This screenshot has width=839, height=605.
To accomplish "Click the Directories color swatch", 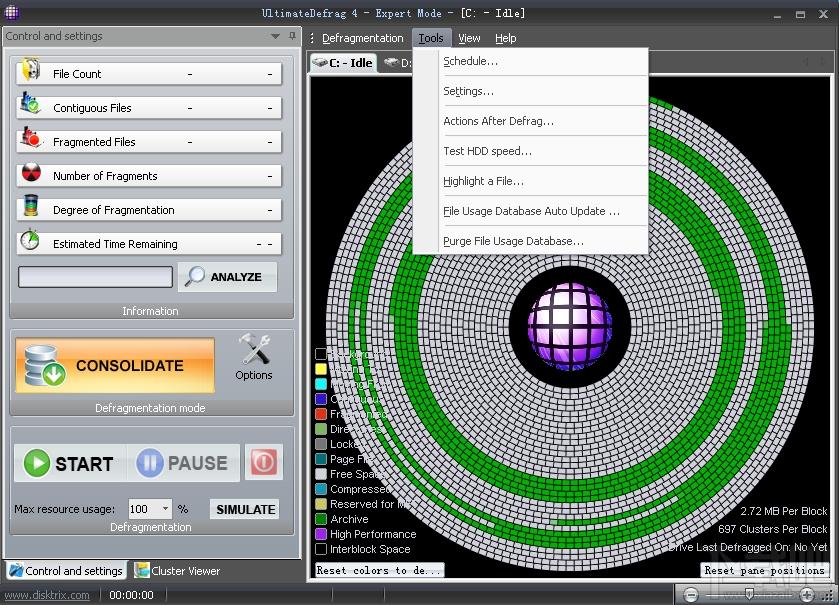I will [321, 429].
